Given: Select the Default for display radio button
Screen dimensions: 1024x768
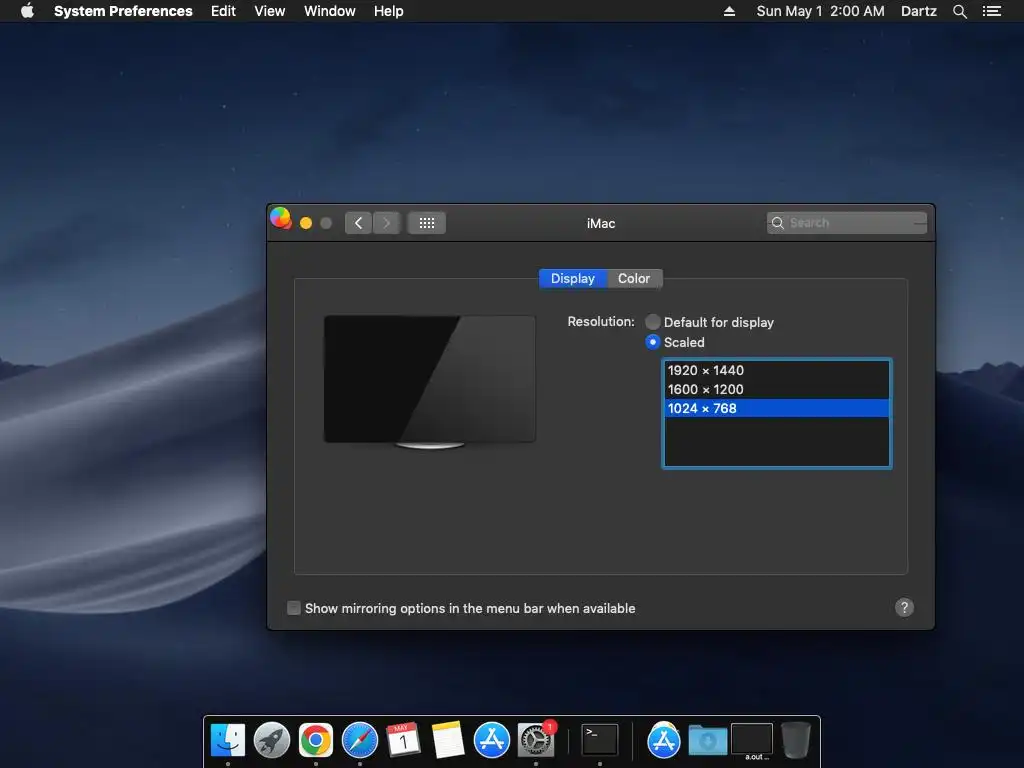Looking at the screenshot, I should pyautogui.click(x=652, y=322).
